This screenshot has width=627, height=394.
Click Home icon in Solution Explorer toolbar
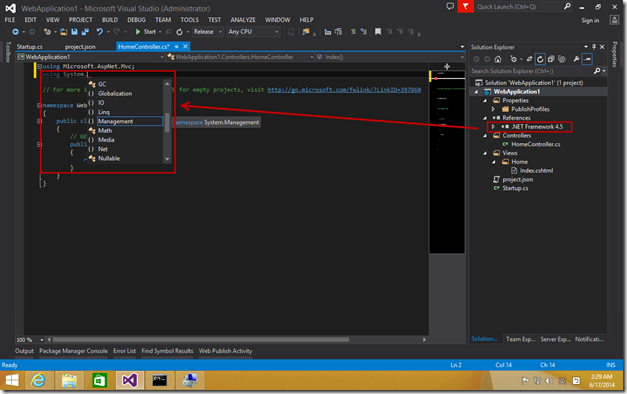tap(498, 59)
